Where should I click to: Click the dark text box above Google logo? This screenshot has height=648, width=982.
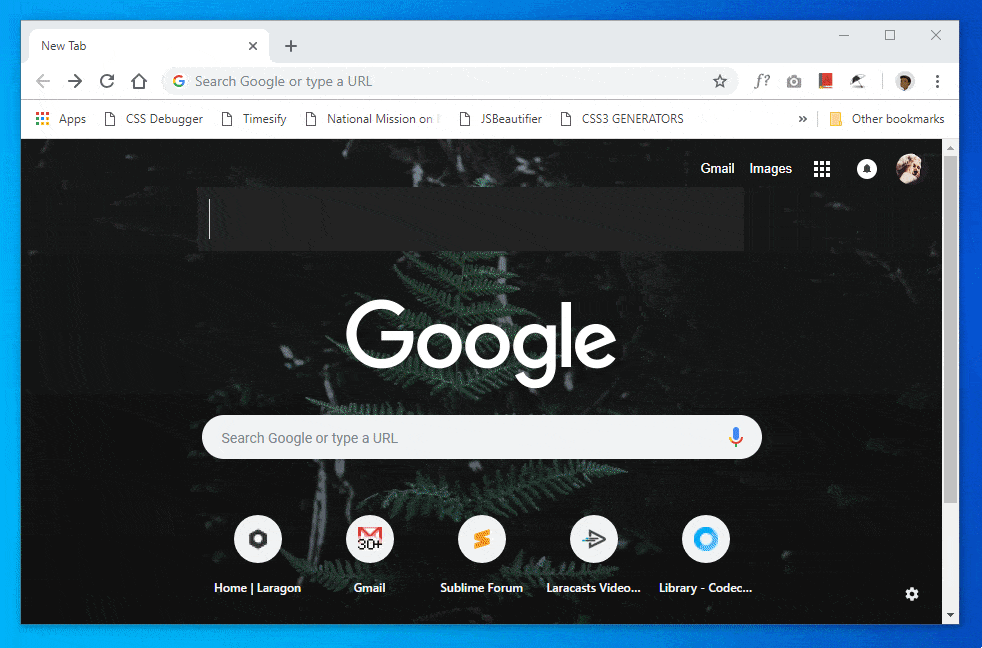click(470, 219)
